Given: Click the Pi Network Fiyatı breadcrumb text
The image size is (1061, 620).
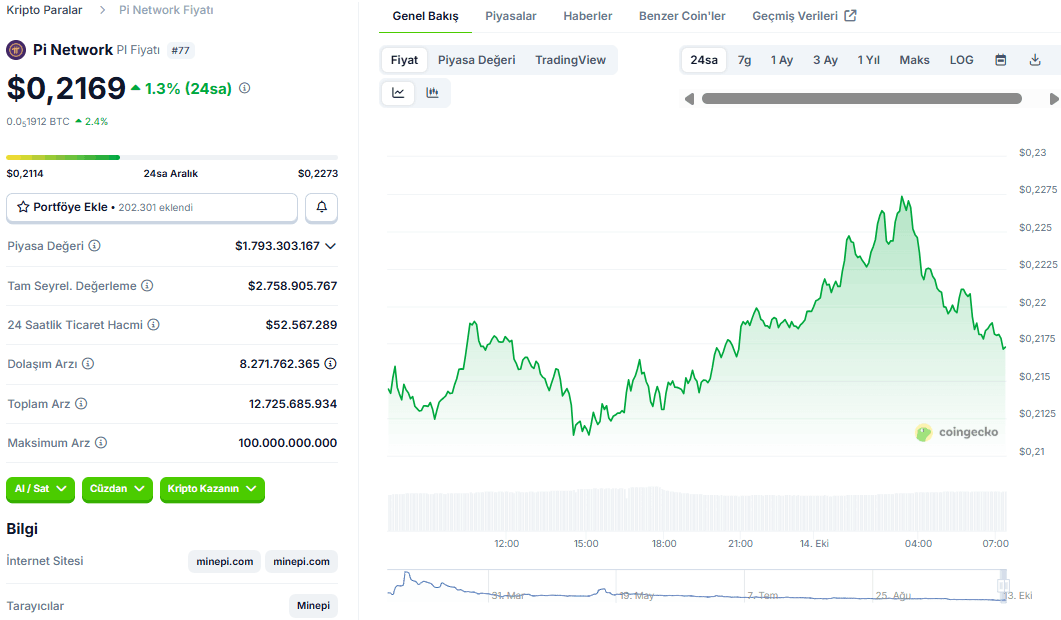Looking at the screenshot, I should [x=166, y=10].
